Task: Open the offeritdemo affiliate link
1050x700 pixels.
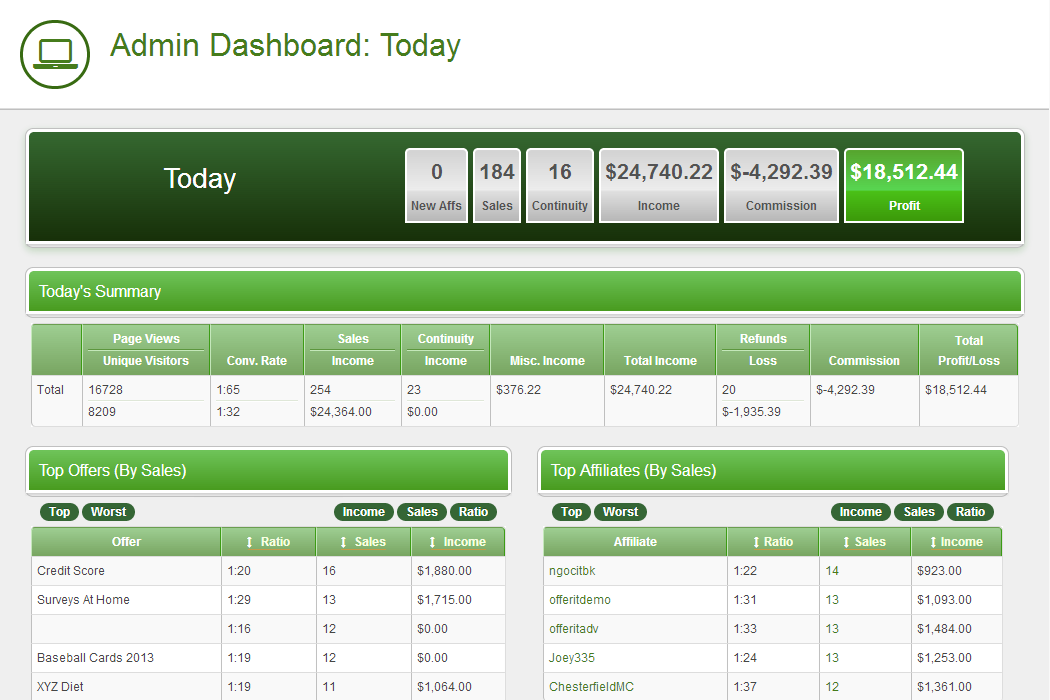Action: pos(580,600)
